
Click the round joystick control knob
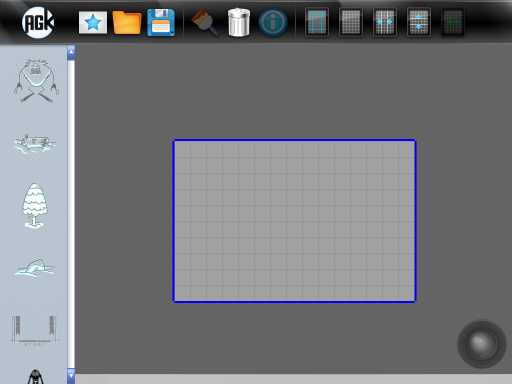pos(482,344)
